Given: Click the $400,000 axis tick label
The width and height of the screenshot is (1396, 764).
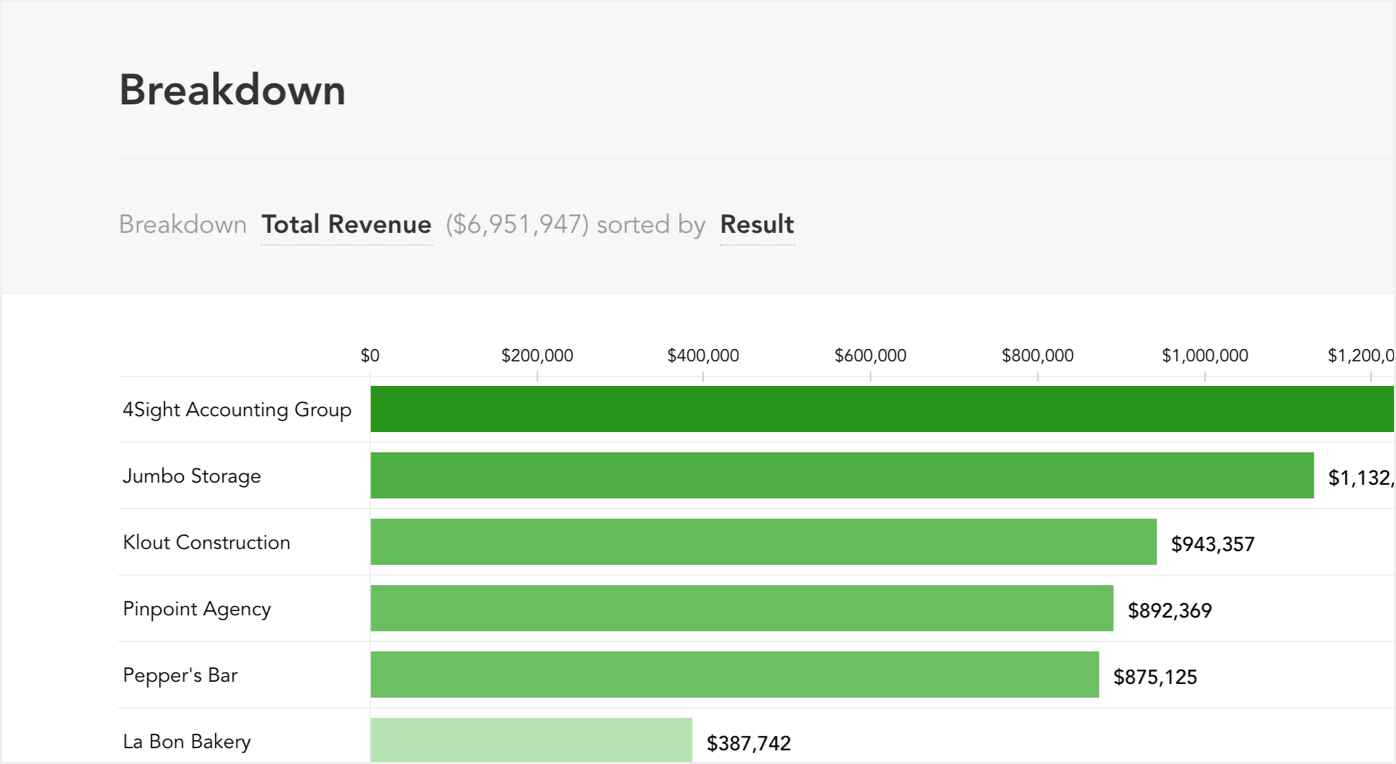Looking at the screenshot, I should pos(703,356).
